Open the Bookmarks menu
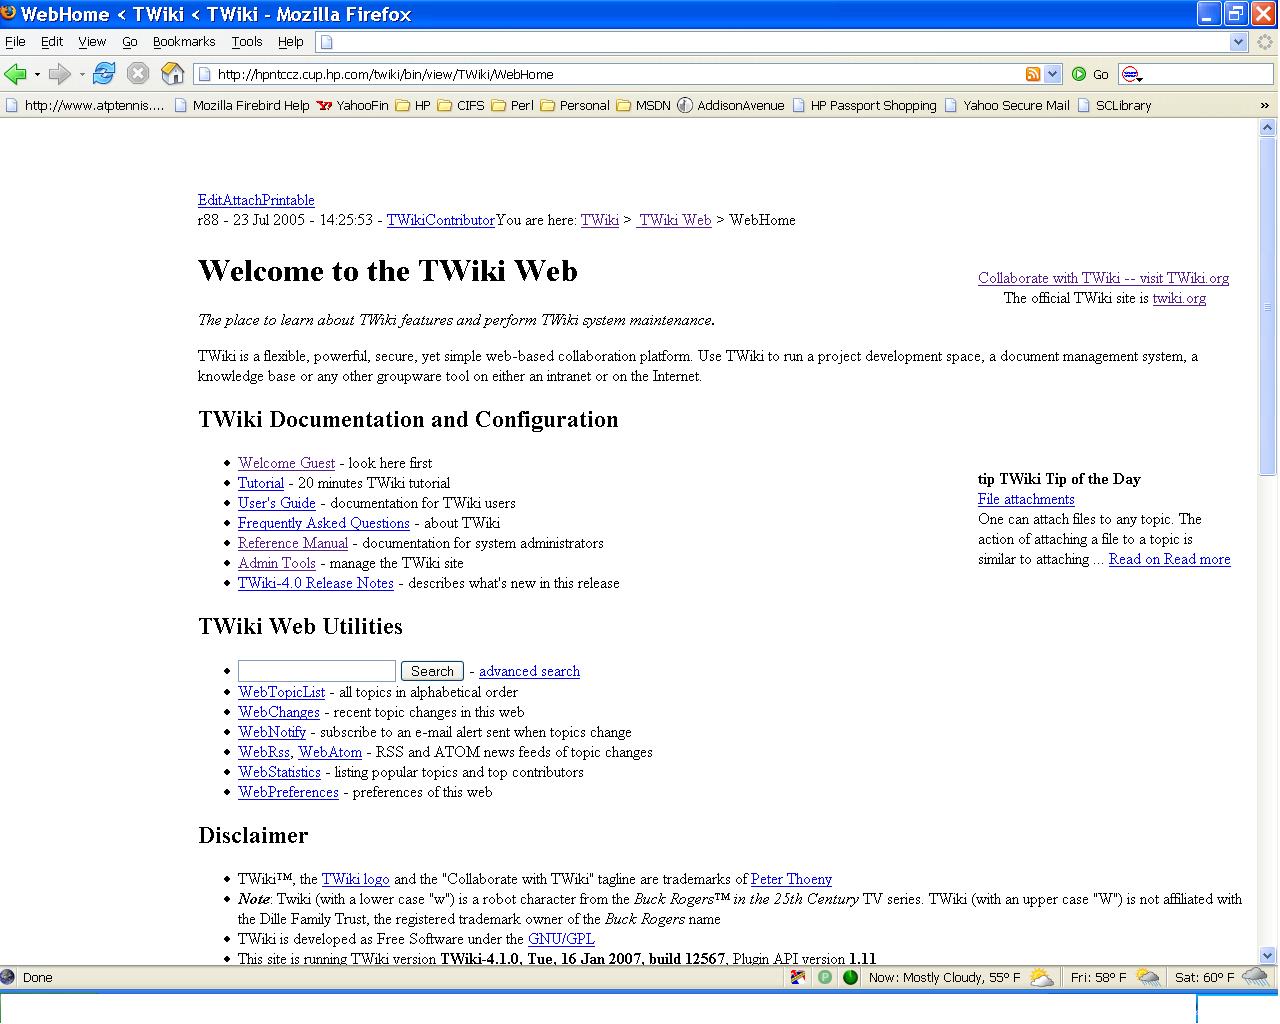 point(184,42)
